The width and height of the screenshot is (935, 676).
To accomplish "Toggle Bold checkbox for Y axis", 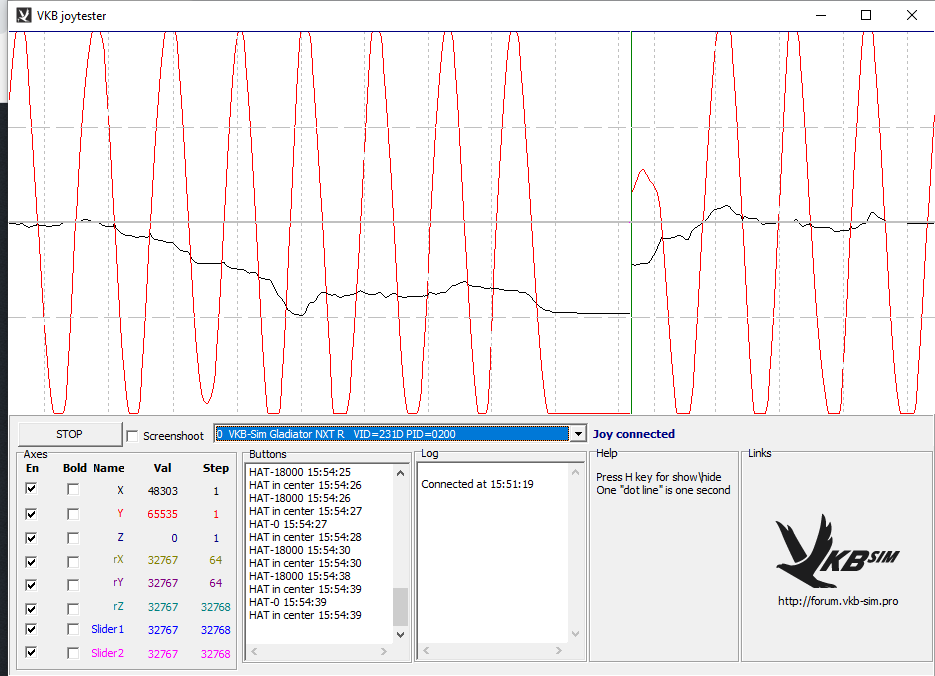I will click(73, 513).
